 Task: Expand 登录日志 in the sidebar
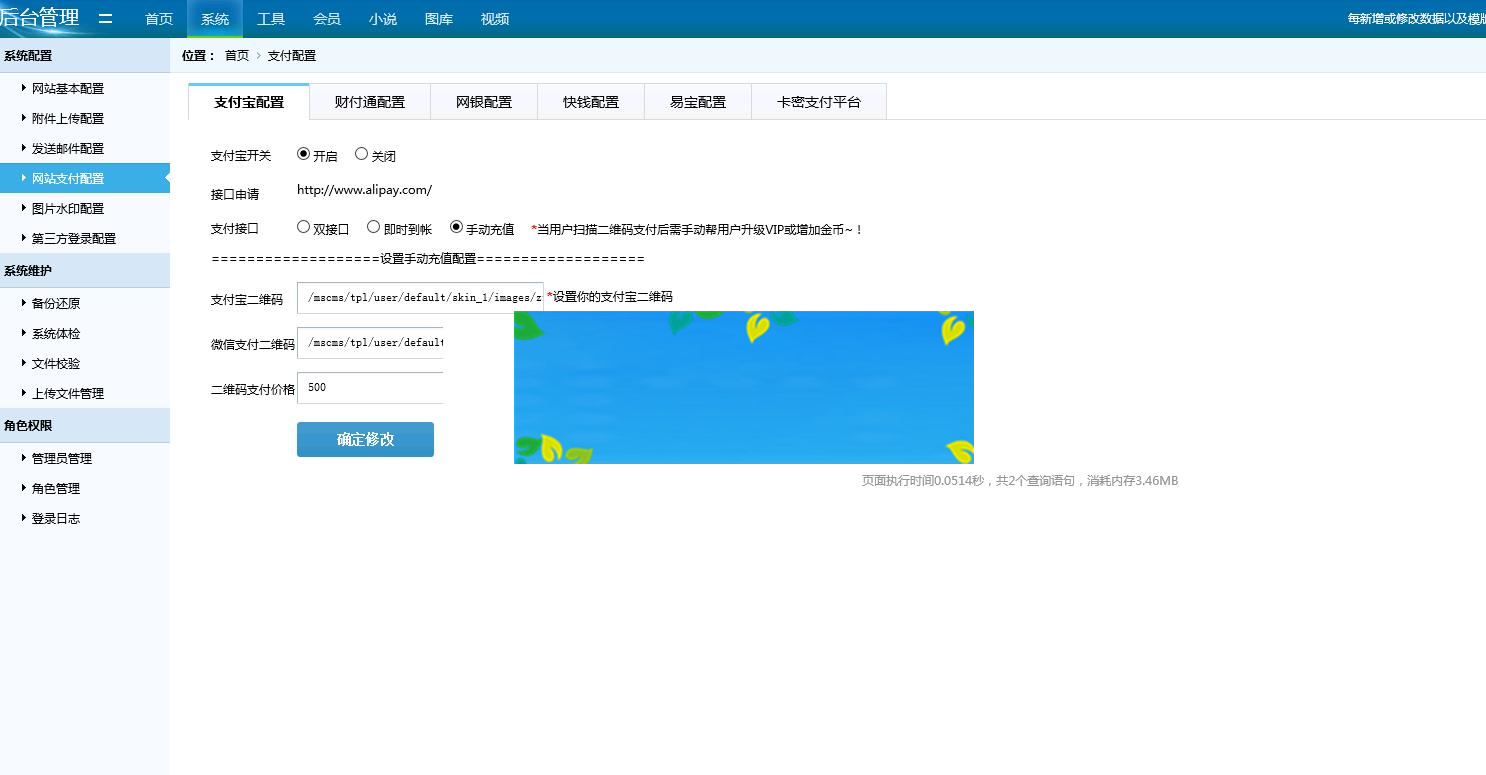55,518
